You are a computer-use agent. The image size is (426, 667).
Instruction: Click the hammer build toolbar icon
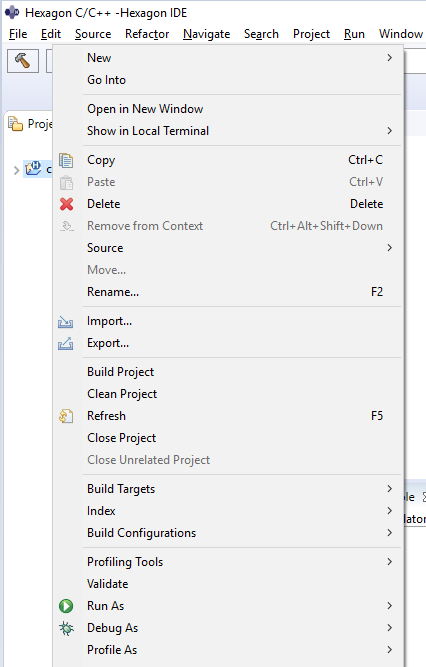click(x=23, y=61)
